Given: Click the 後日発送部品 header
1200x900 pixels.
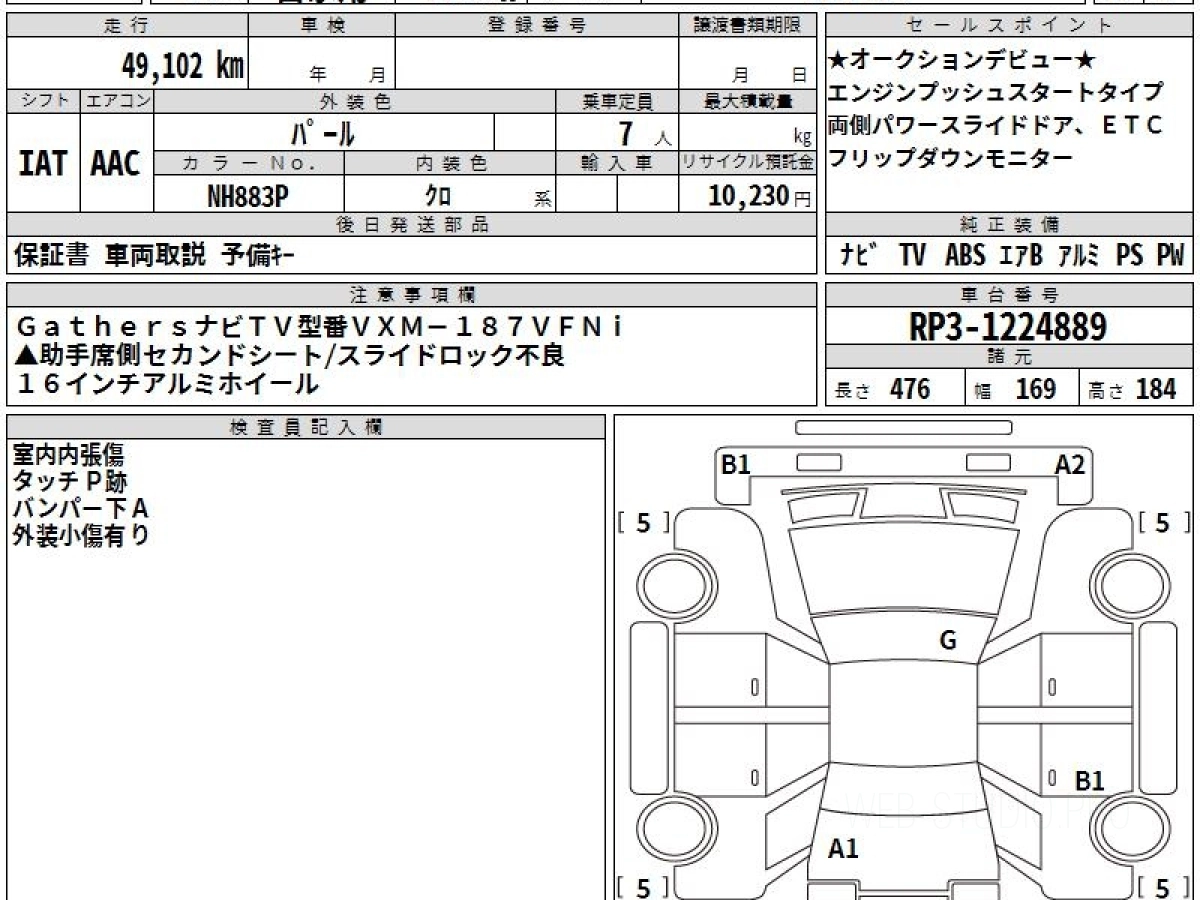Looking at the screenshot, I should point(411,225).
